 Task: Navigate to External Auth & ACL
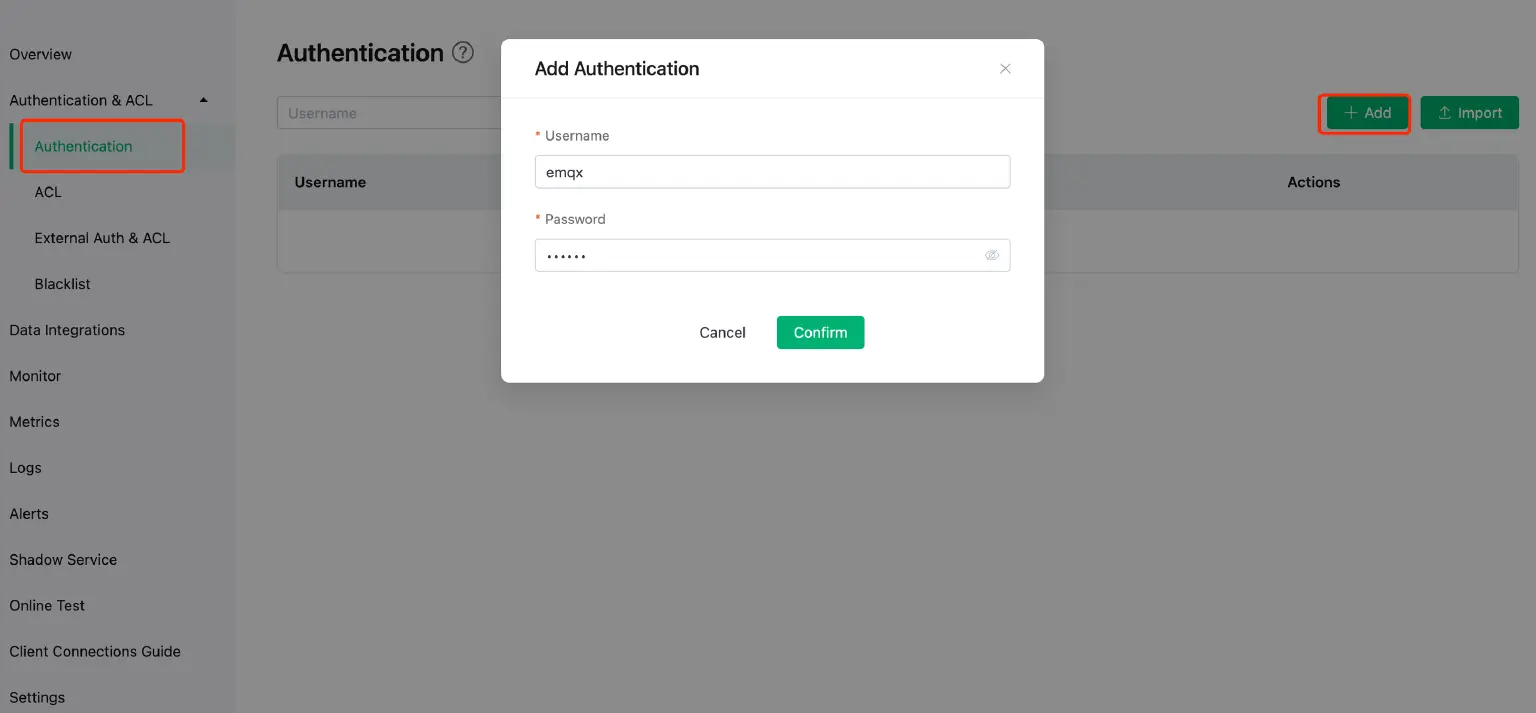(x=103, y=238)
